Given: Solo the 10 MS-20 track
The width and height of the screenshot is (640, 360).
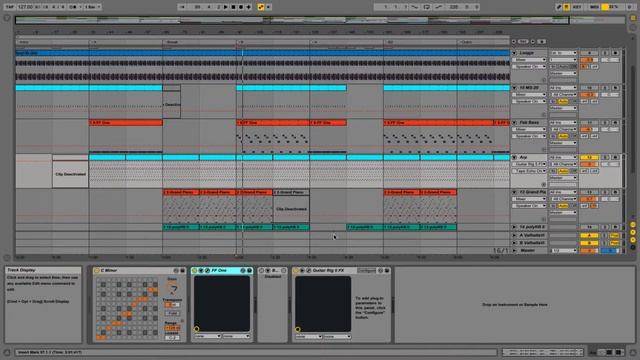Looking at the screenshot, I should pos(605,88).
